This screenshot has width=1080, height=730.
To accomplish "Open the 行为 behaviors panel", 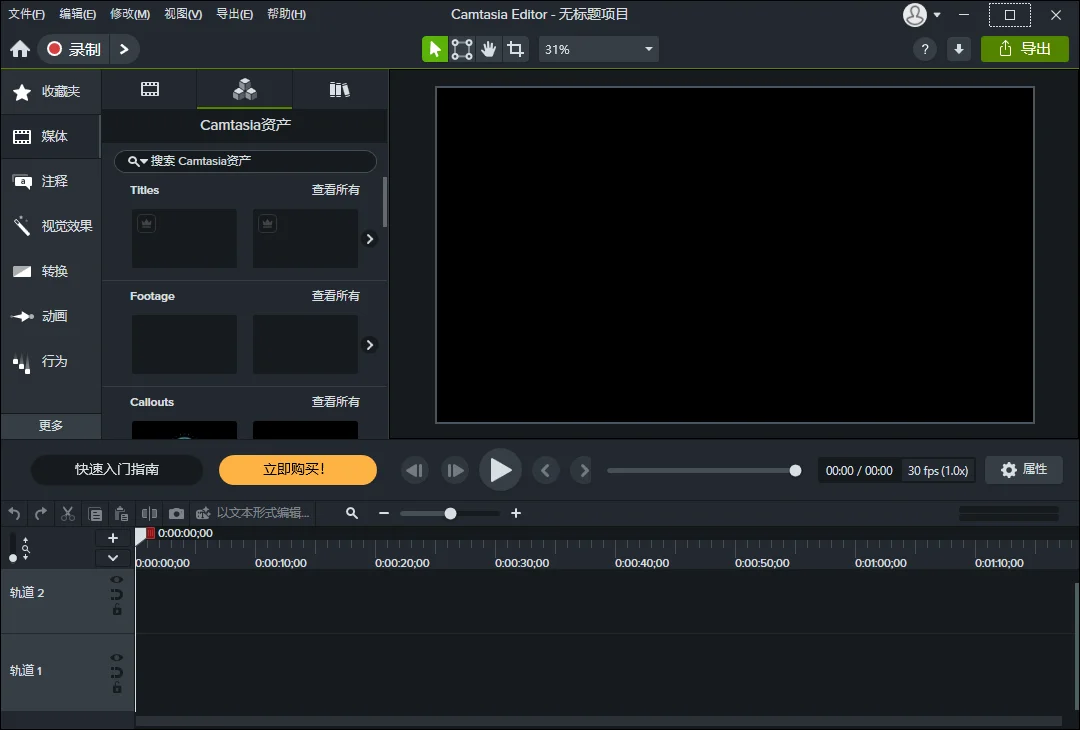I will tap(51, 361).
